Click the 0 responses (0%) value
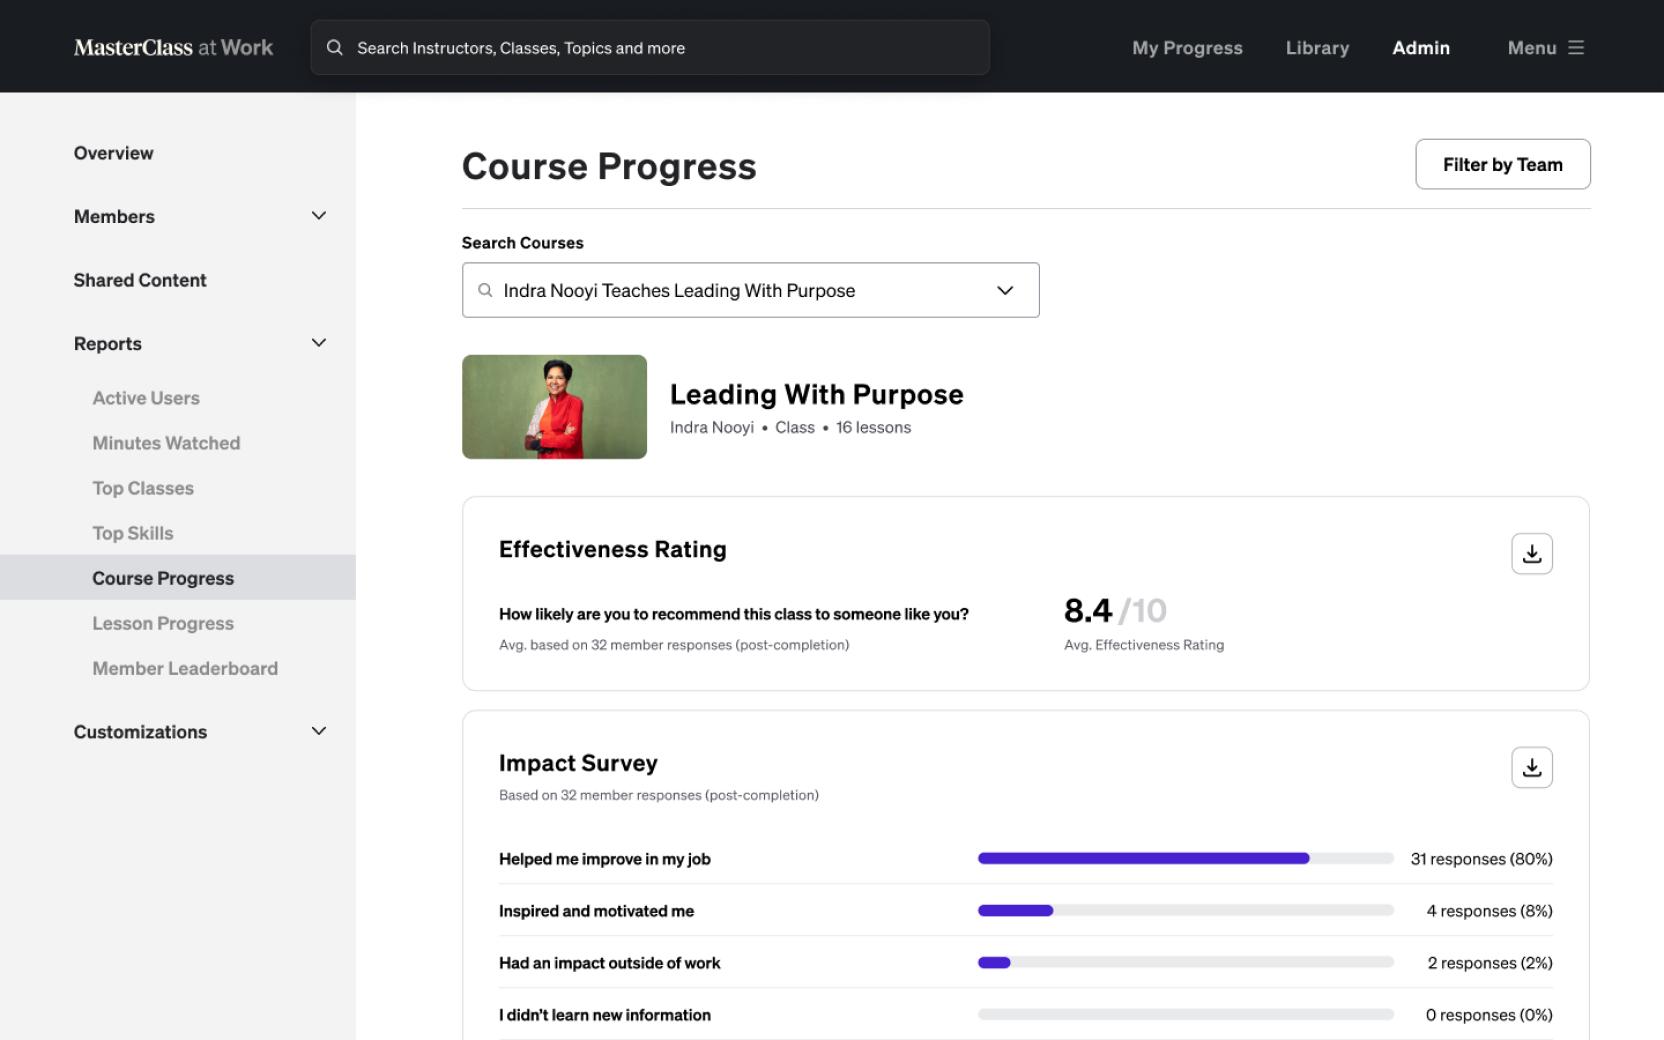 click(1489, 1015)
